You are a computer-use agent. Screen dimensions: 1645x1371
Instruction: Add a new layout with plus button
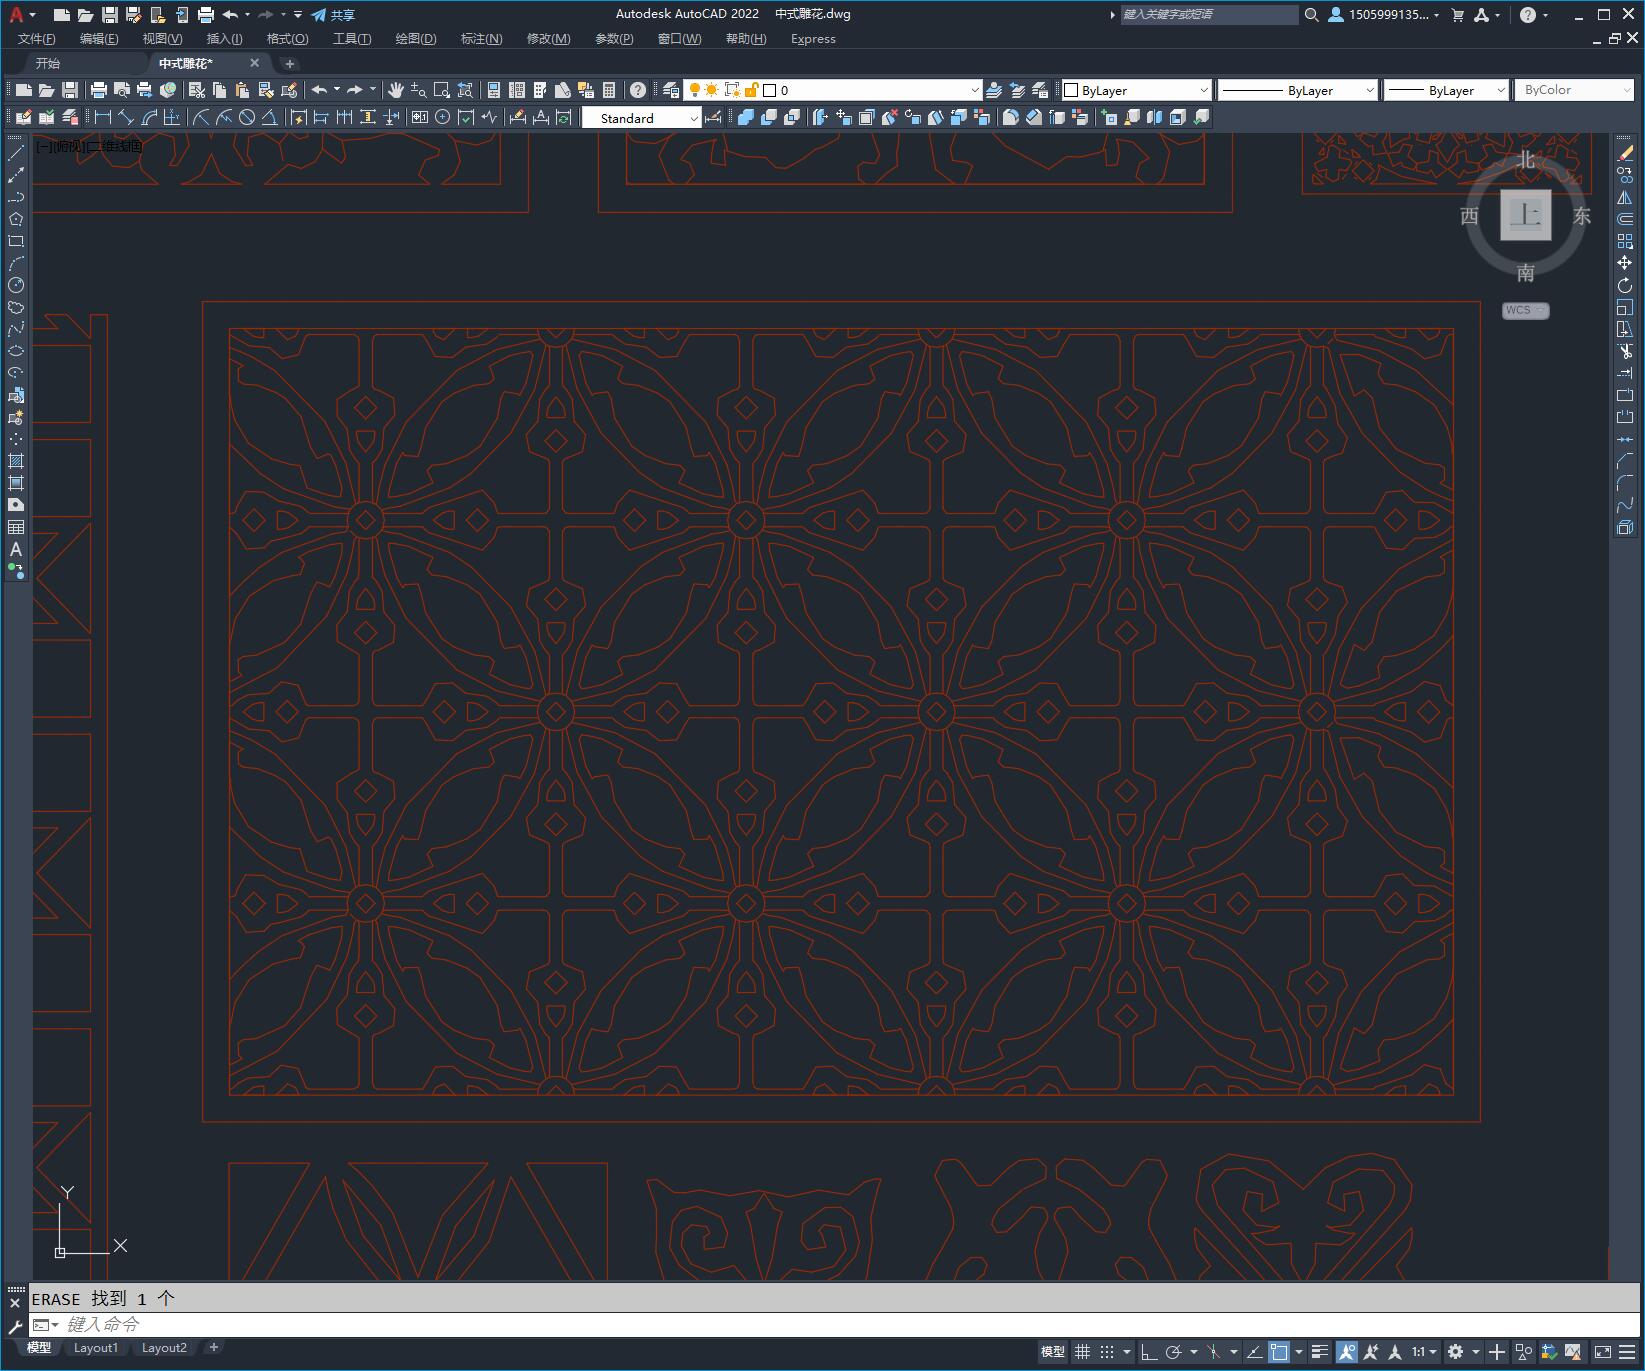click(x=213, y=1348)
